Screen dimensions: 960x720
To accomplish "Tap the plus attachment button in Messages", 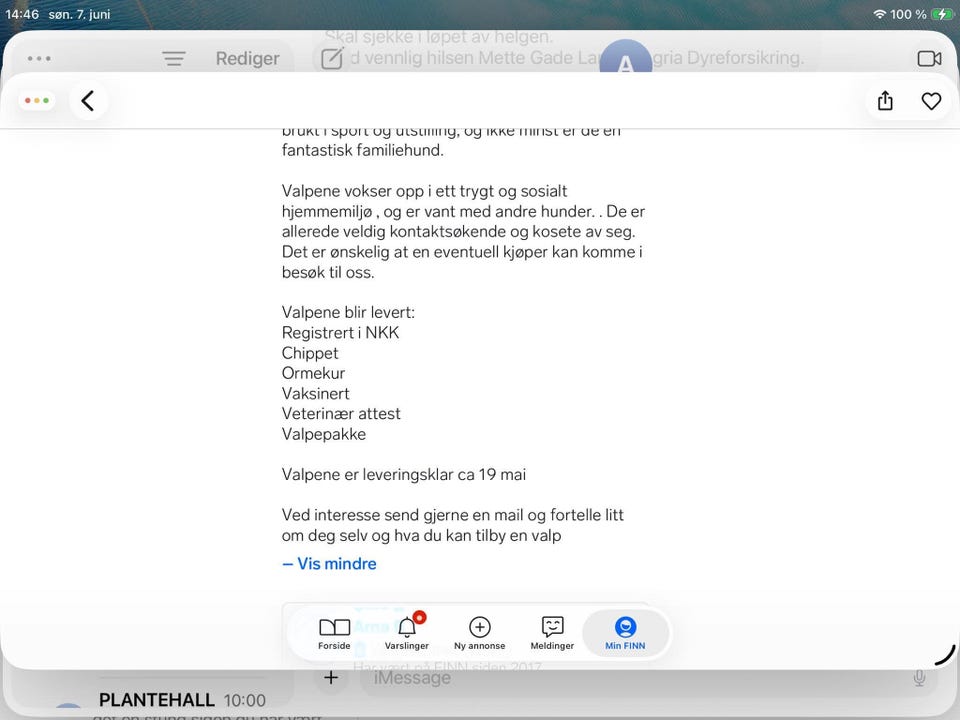I will tap(331, 677).
